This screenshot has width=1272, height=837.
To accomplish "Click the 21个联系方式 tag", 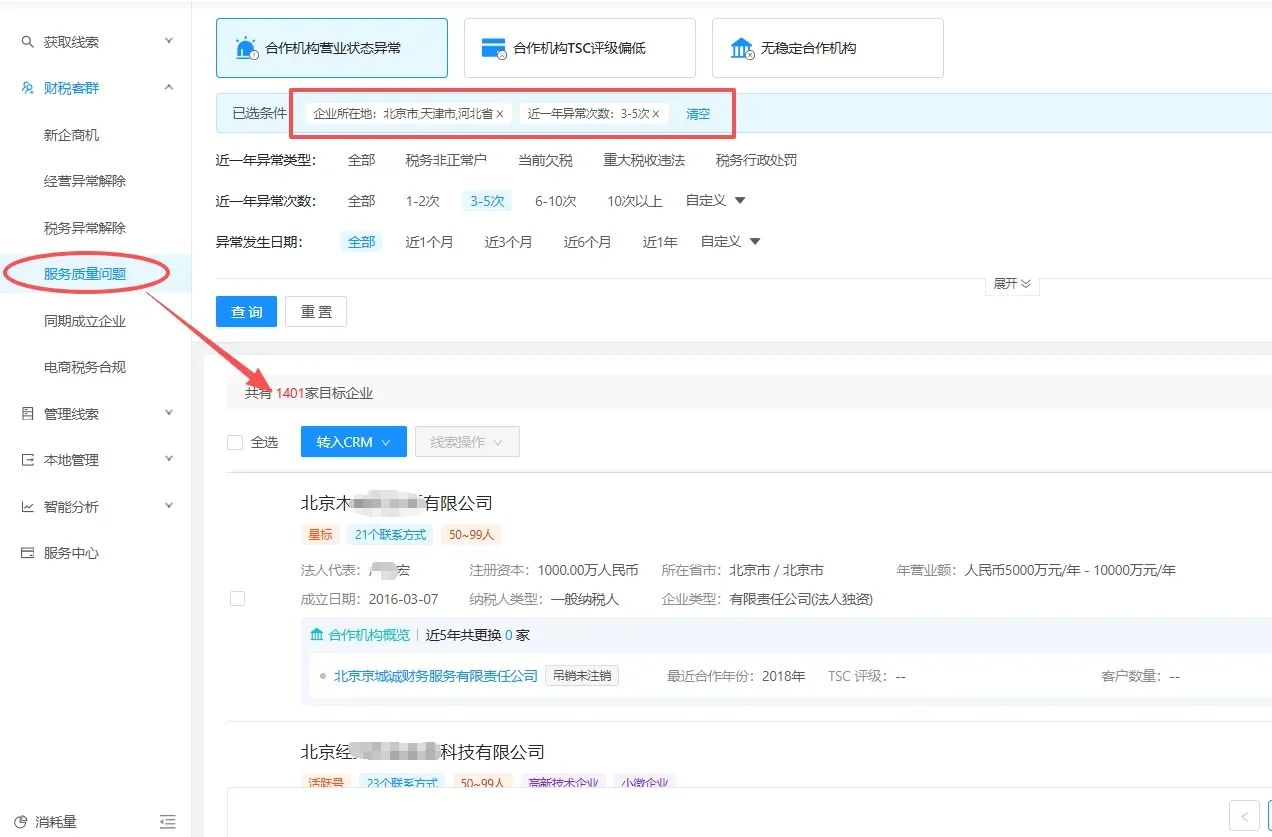I will click(x=389, y=535).
